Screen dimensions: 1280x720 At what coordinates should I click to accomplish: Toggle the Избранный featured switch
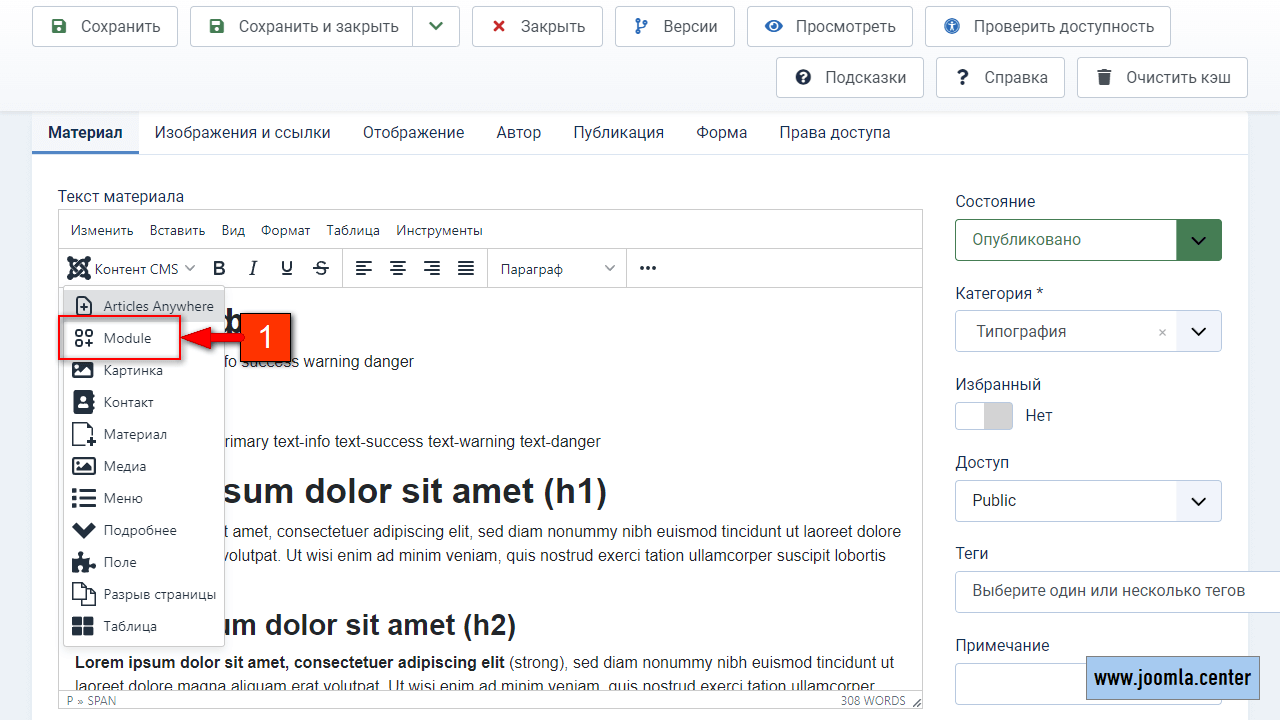pyautogui.click(x=984, y=416)
